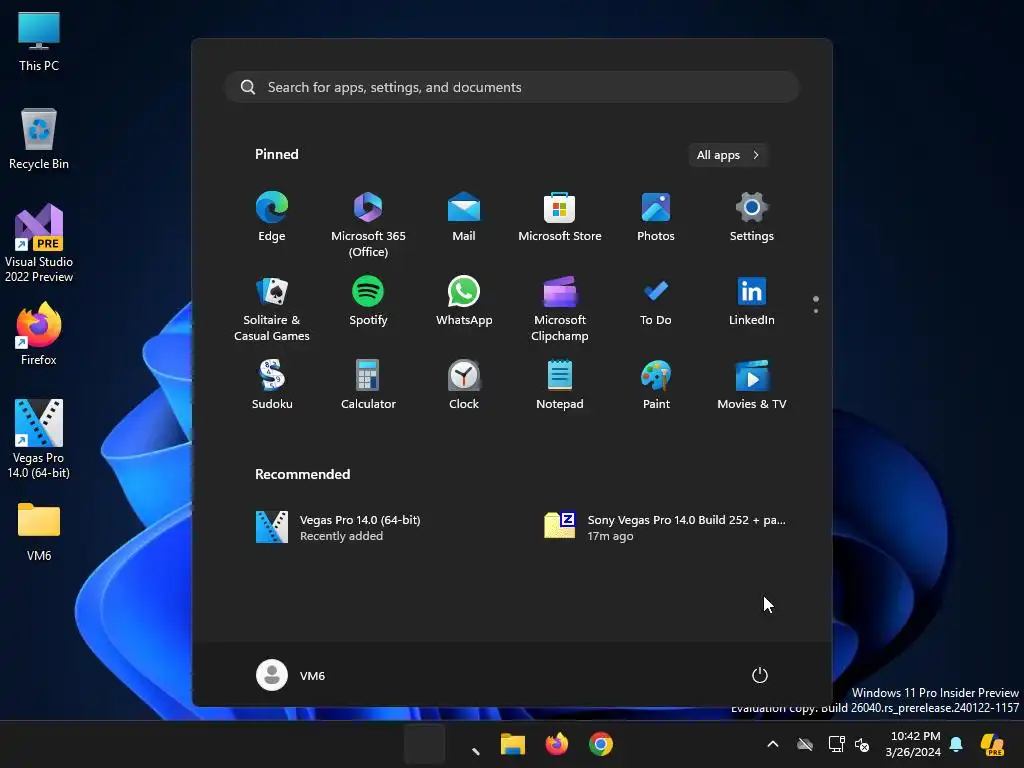Open the Edge pinned app

tap(272, 217)
